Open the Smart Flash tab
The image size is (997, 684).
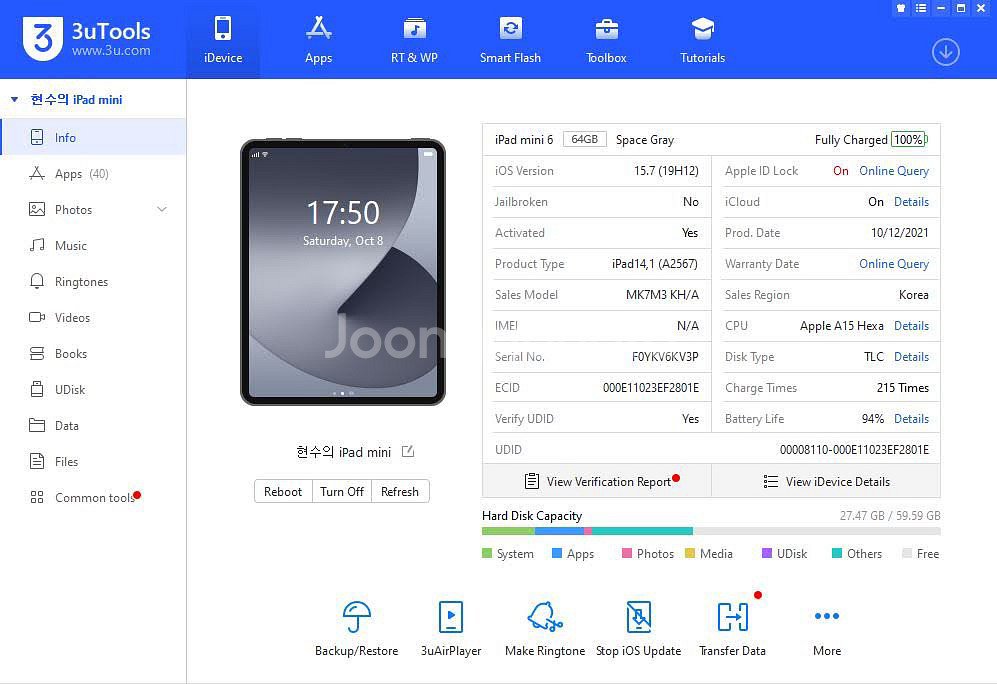[511, 39]
